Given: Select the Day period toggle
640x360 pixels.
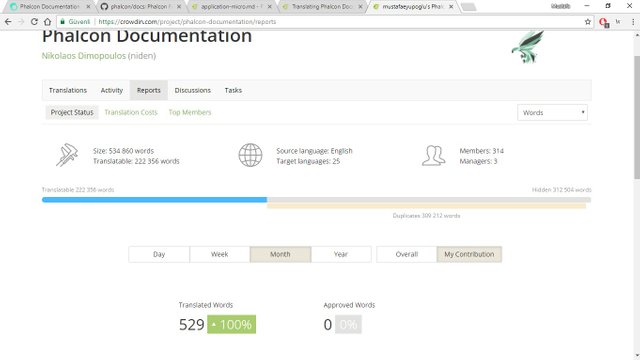Looking at the screenshot, I should (159, 254).
